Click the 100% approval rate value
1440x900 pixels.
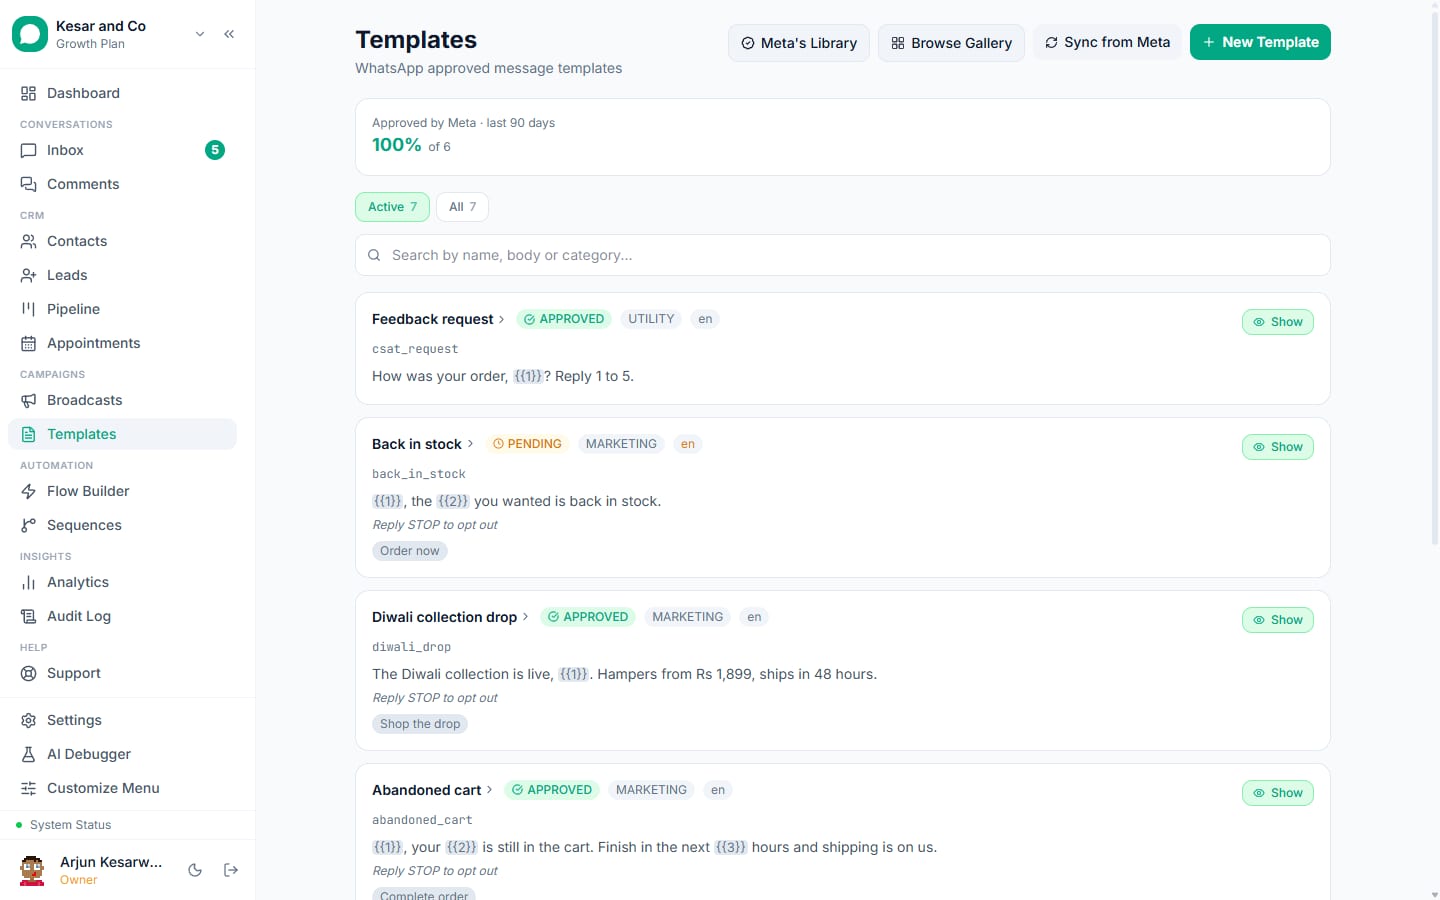(396, 145)
